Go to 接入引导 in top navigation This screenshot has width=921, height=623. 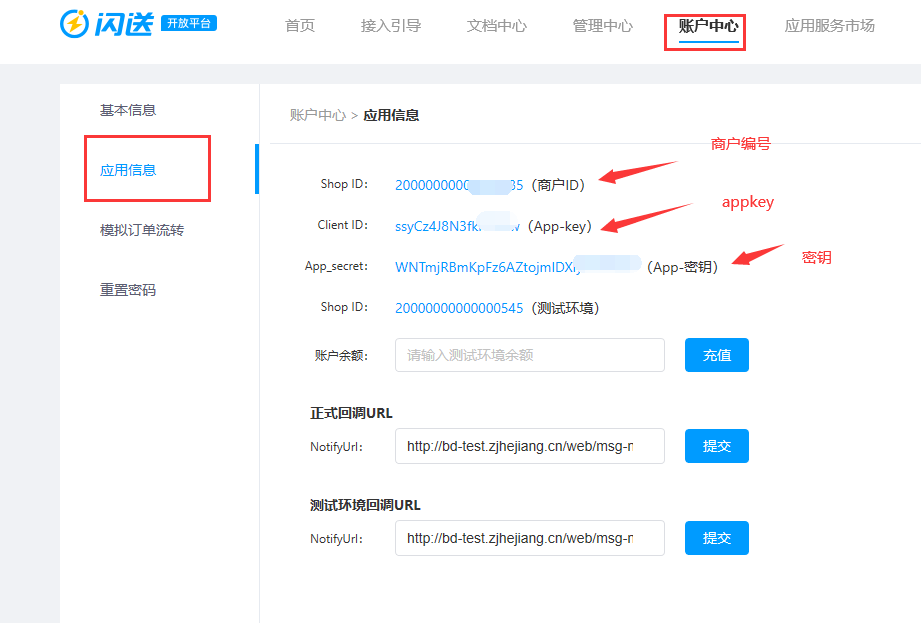(x=391, y=26)
